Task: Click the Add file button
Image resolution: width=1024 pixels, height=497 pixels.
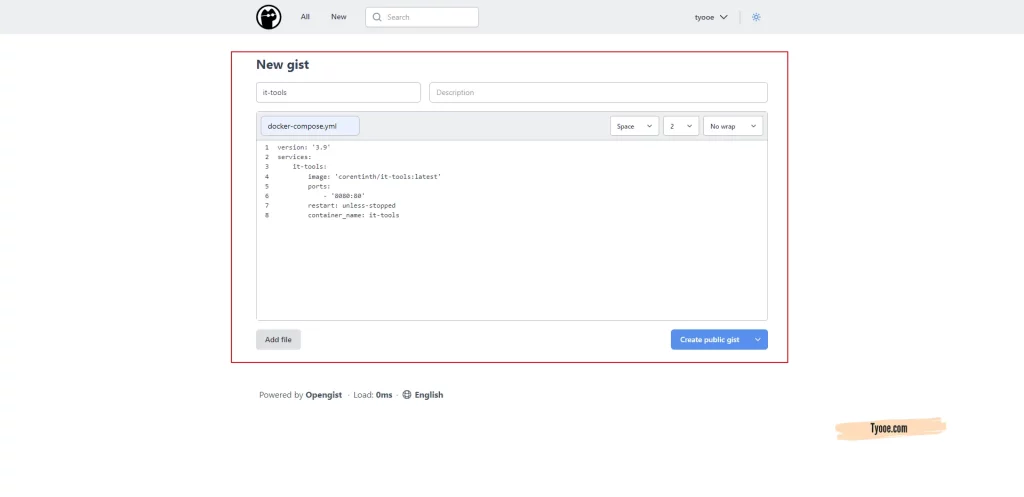Action: (278, 340)
